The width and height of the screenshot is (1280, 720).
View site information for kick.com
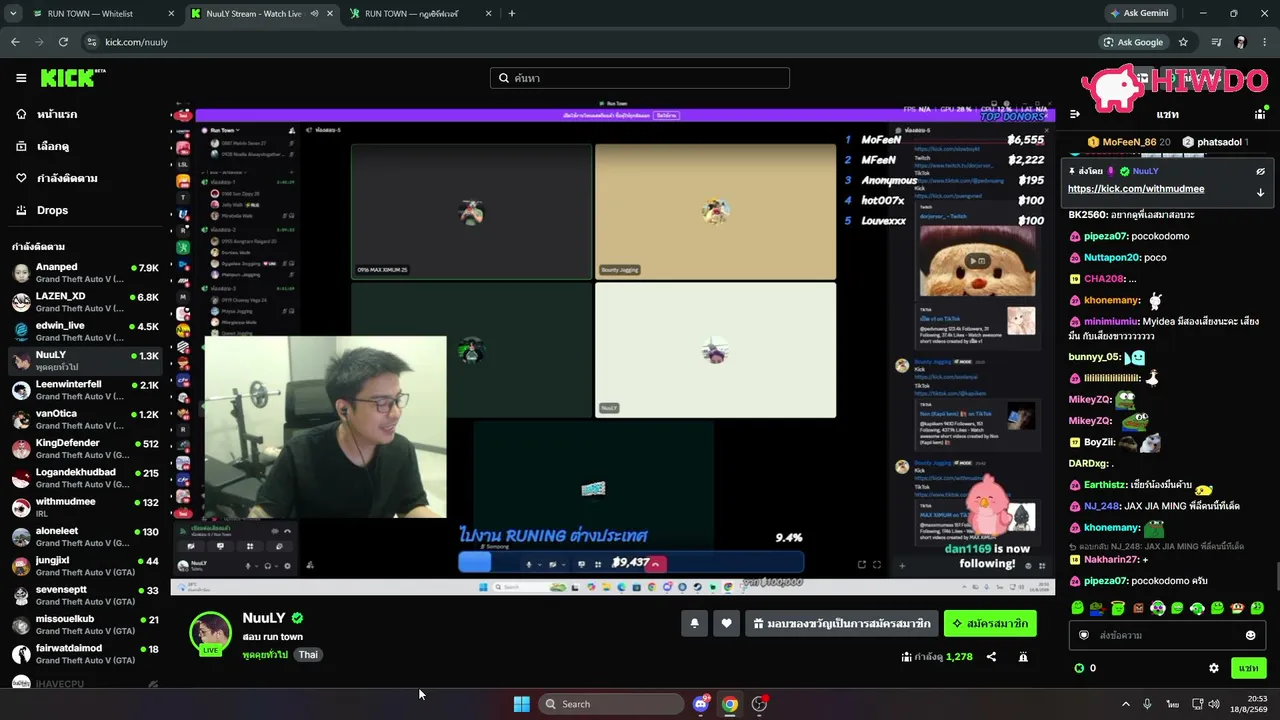pyautogui.click(x=92, y=42)
